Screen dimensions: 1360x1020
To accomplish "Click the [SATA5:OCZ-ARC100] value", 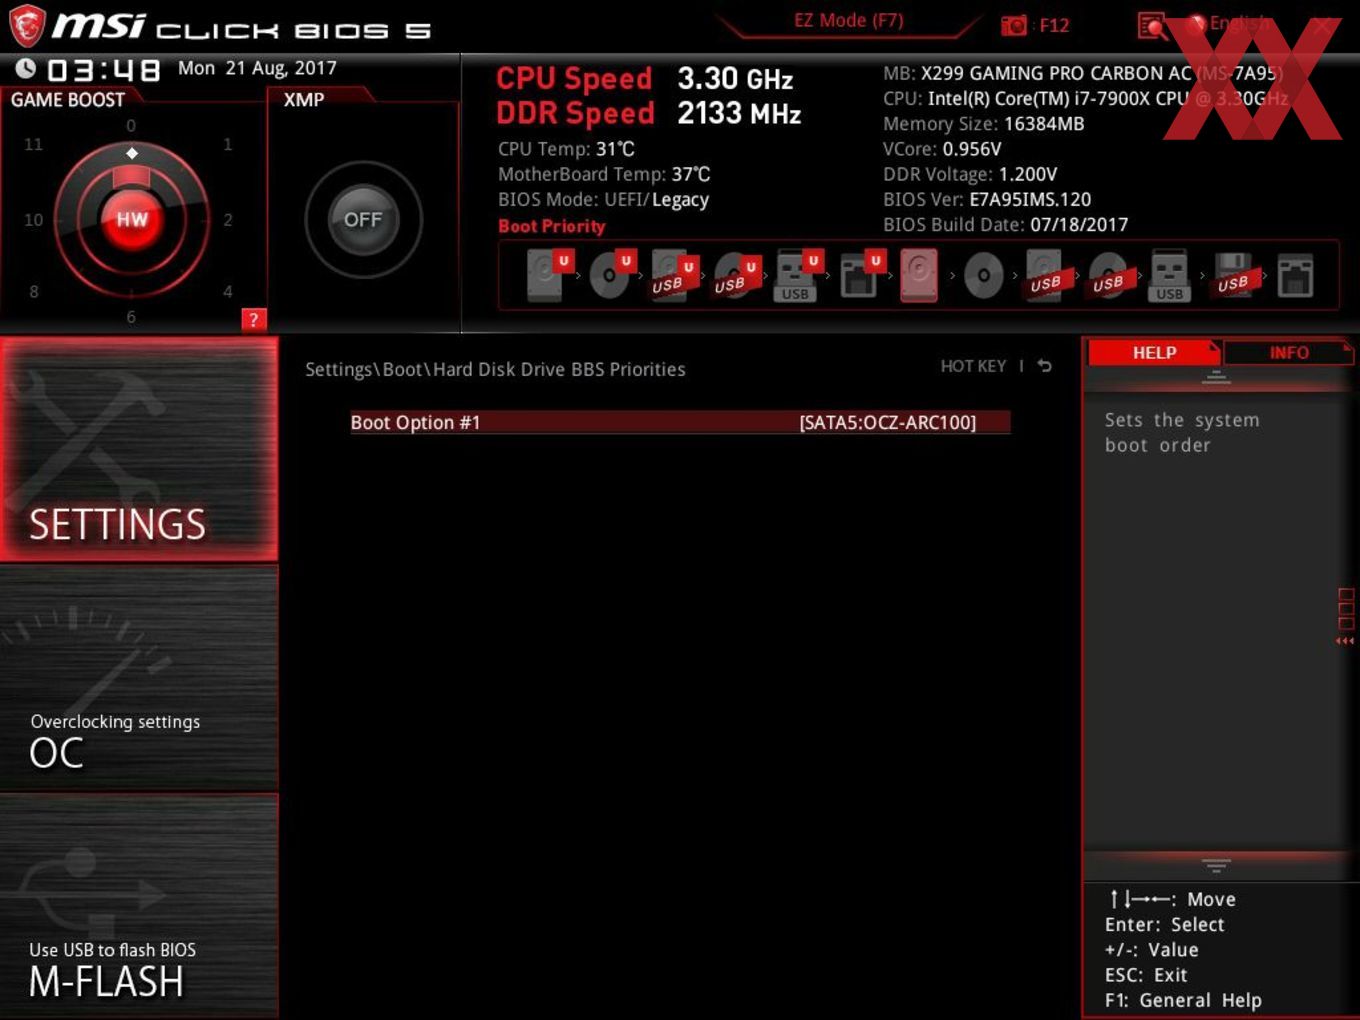I will click(887, 422).
